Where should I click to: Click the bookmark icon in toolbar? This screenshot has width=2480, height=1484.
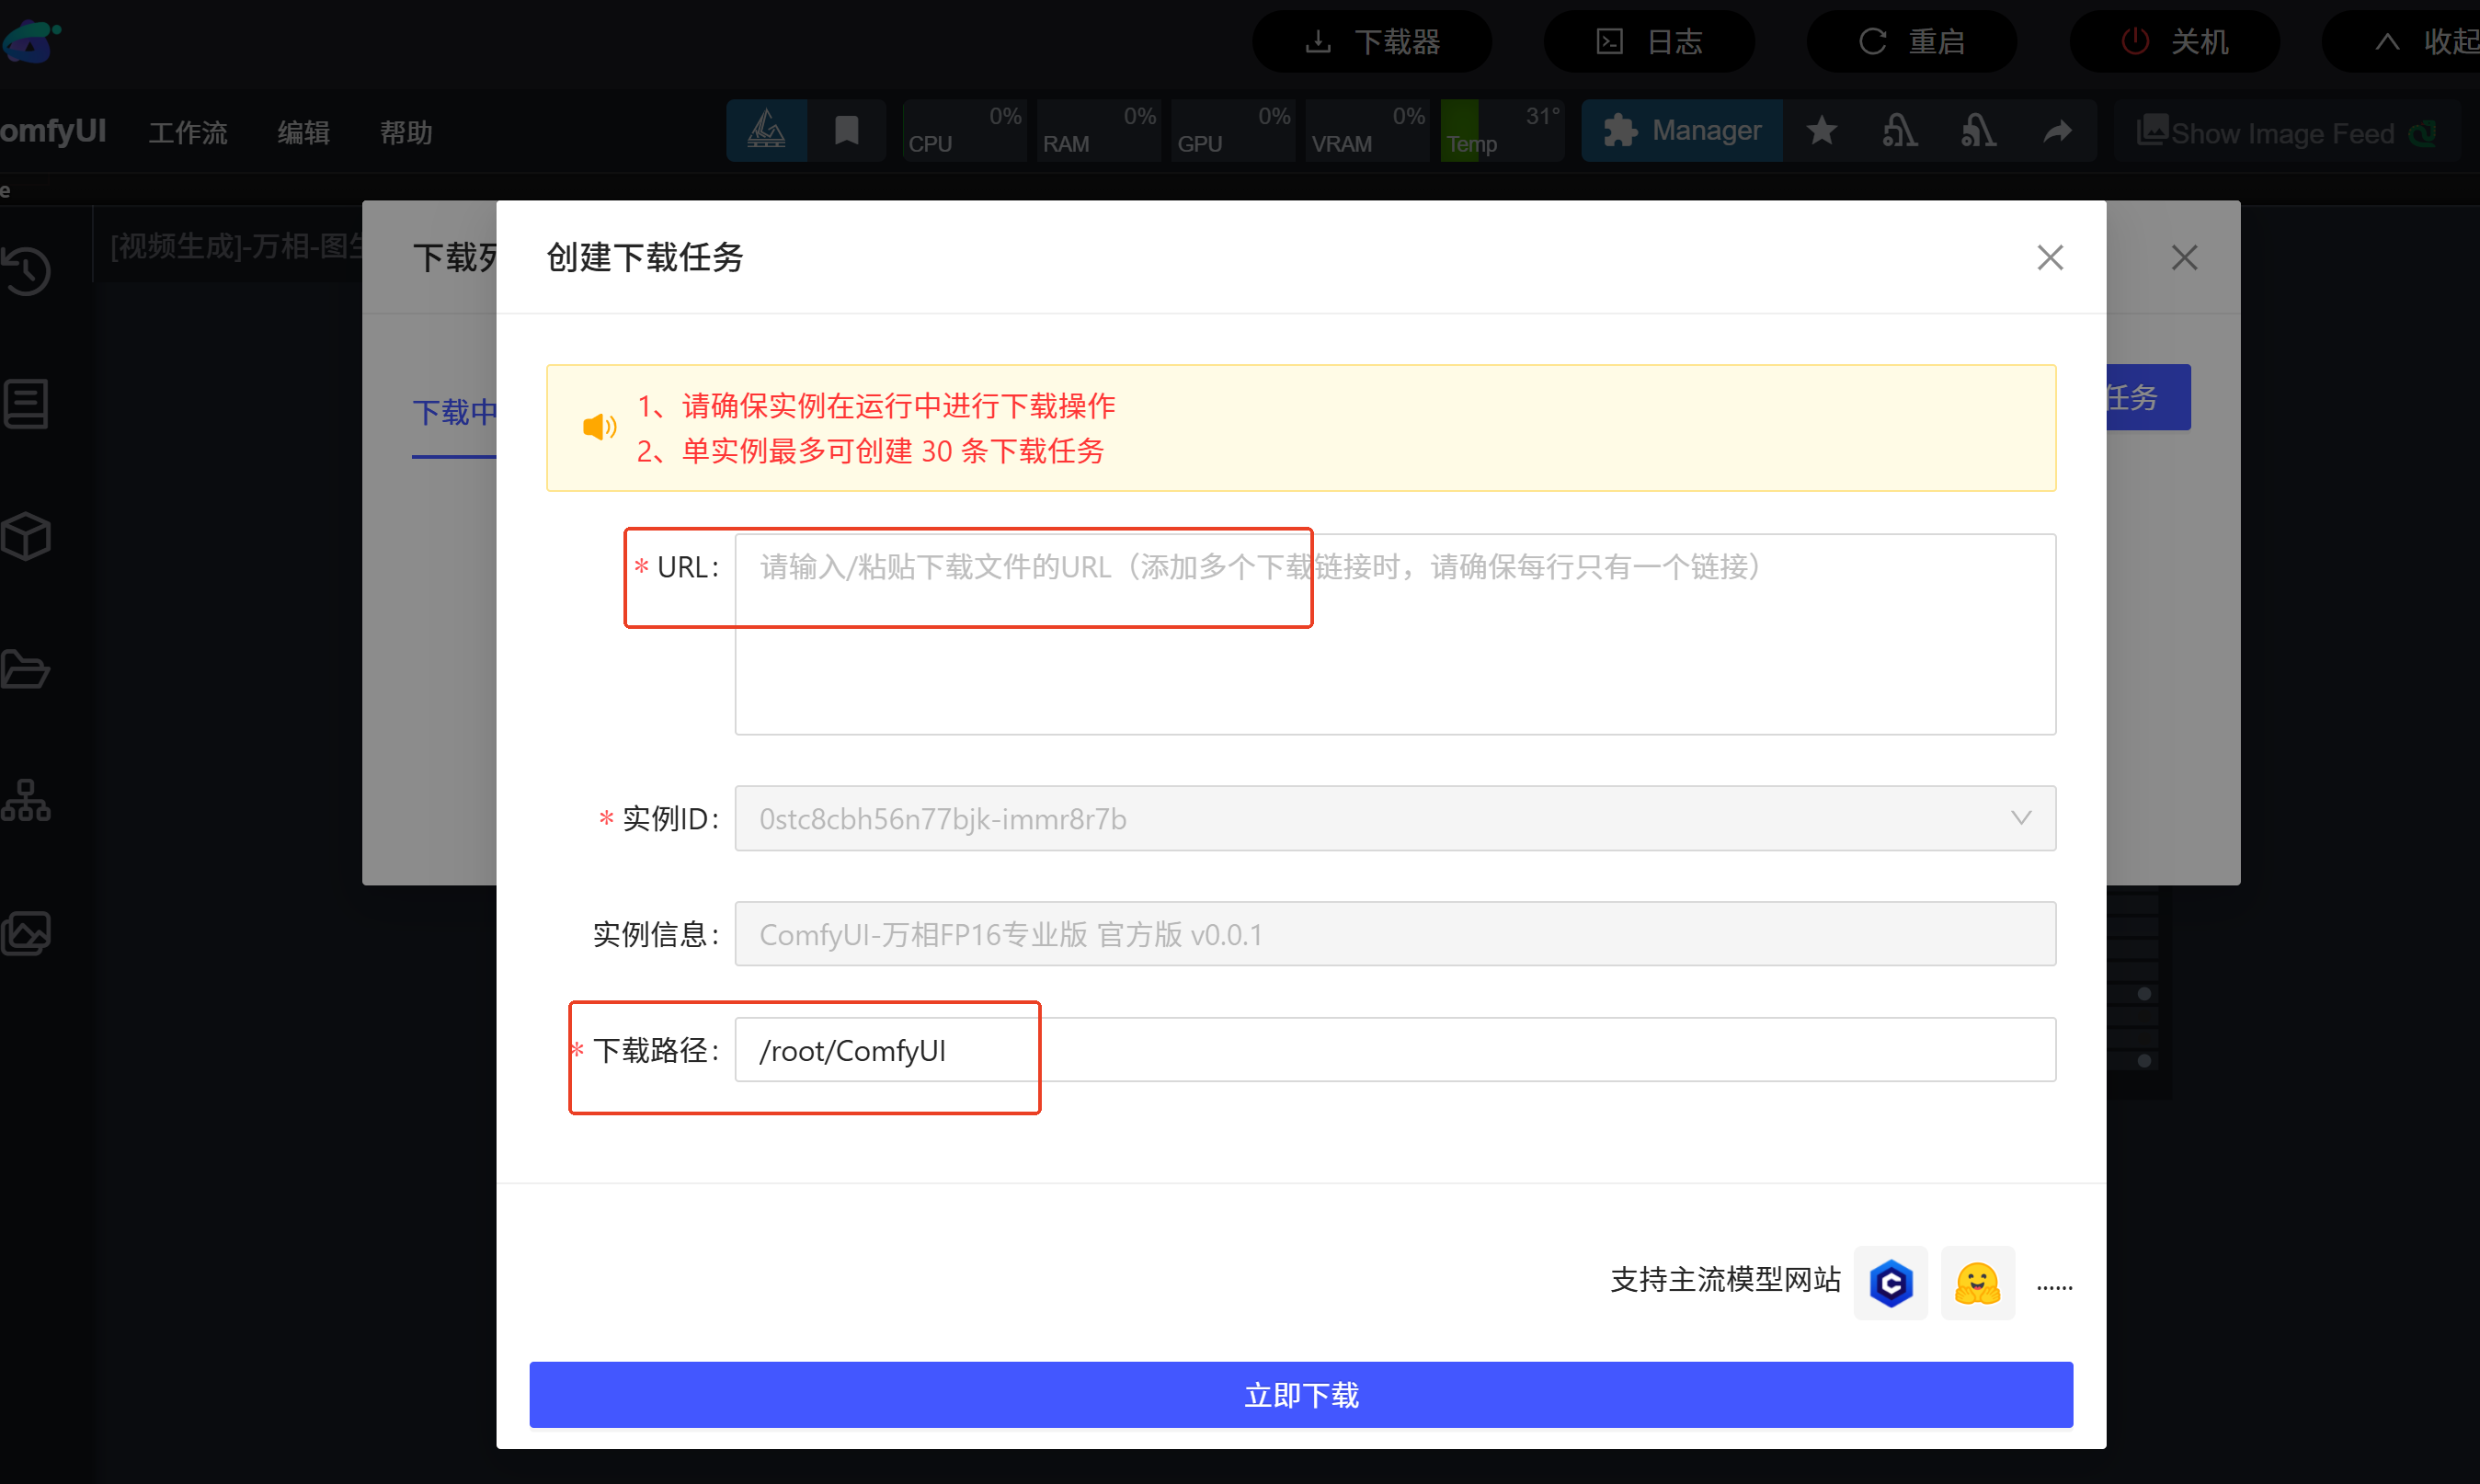tap(846, 131)
